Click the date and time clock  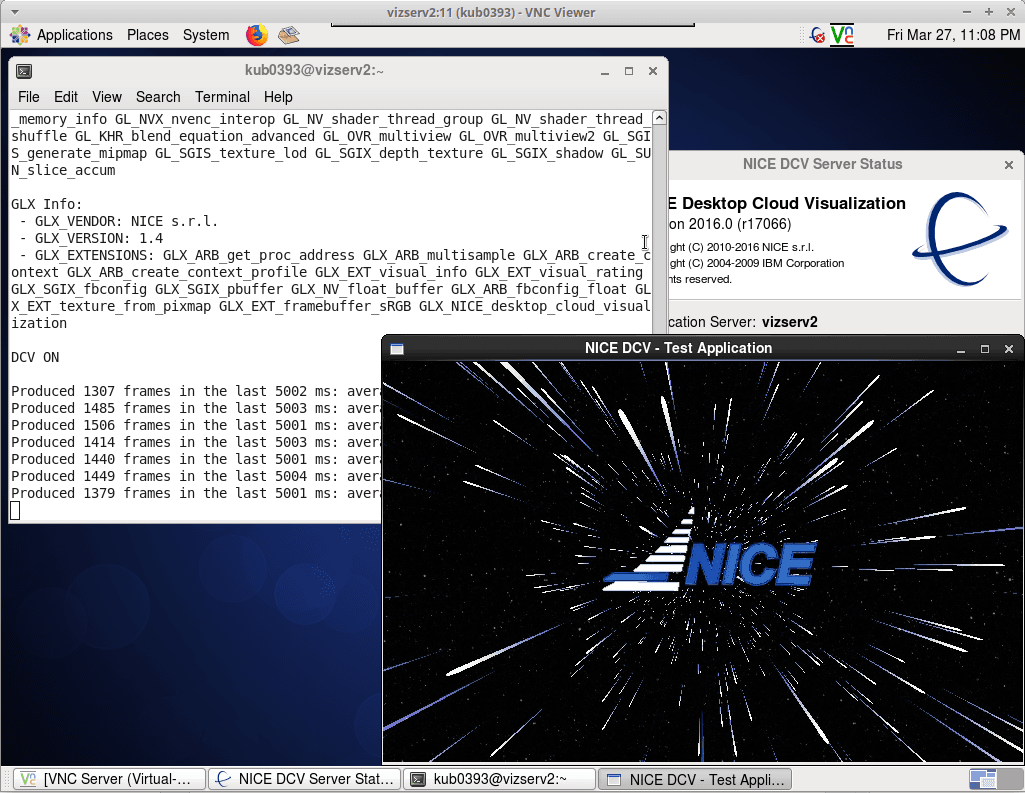click(953, 35)
